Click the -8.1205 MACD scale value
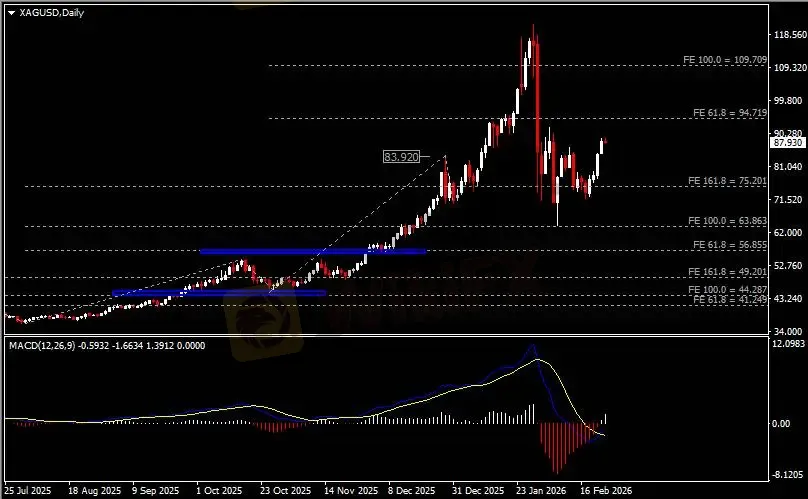Viewport: 808px width, 499px height. point(788,474)
